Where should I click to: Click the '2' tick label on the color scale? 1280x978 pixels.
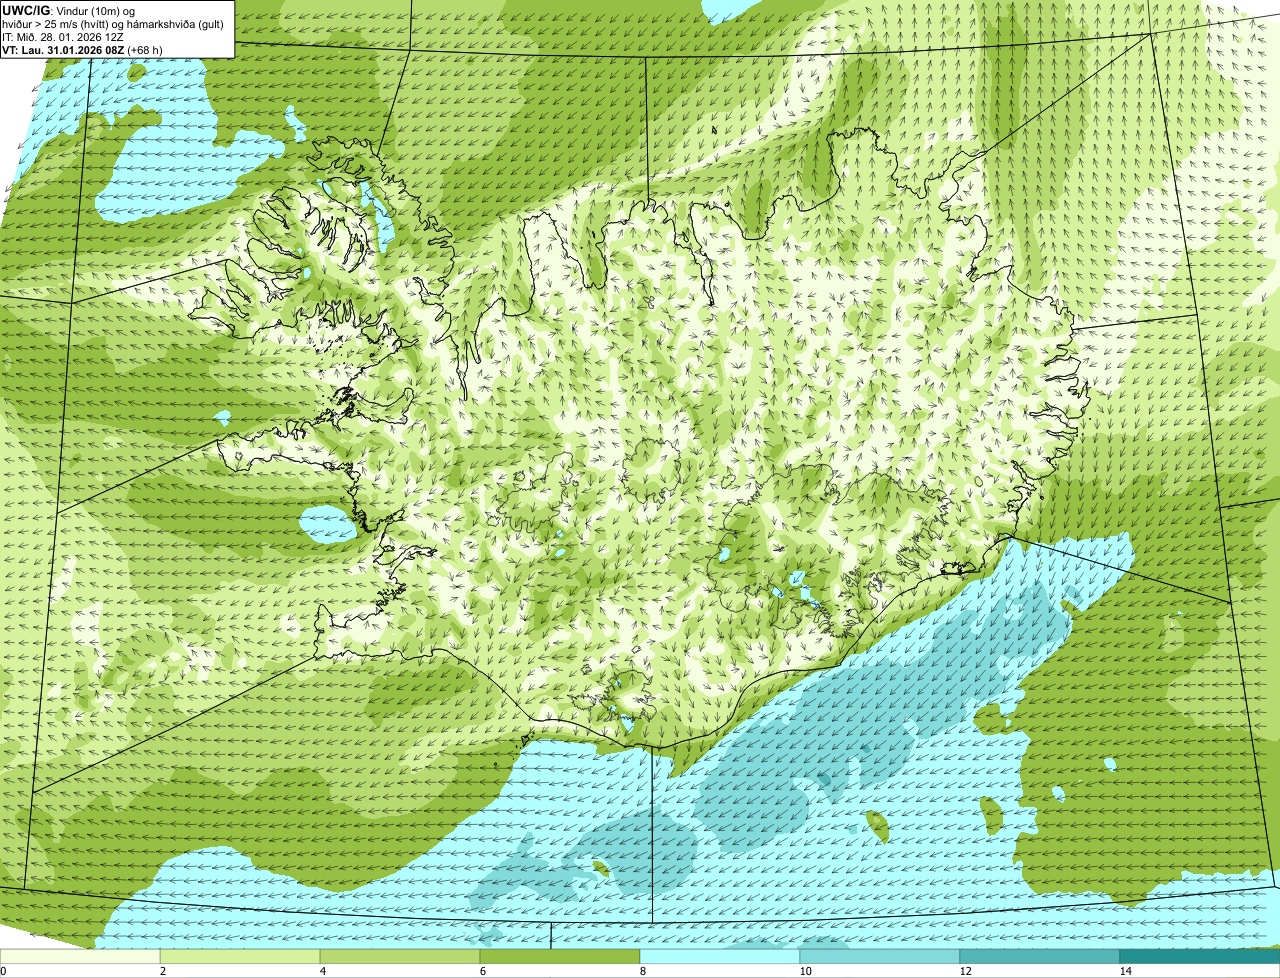(x=163, y=971)
